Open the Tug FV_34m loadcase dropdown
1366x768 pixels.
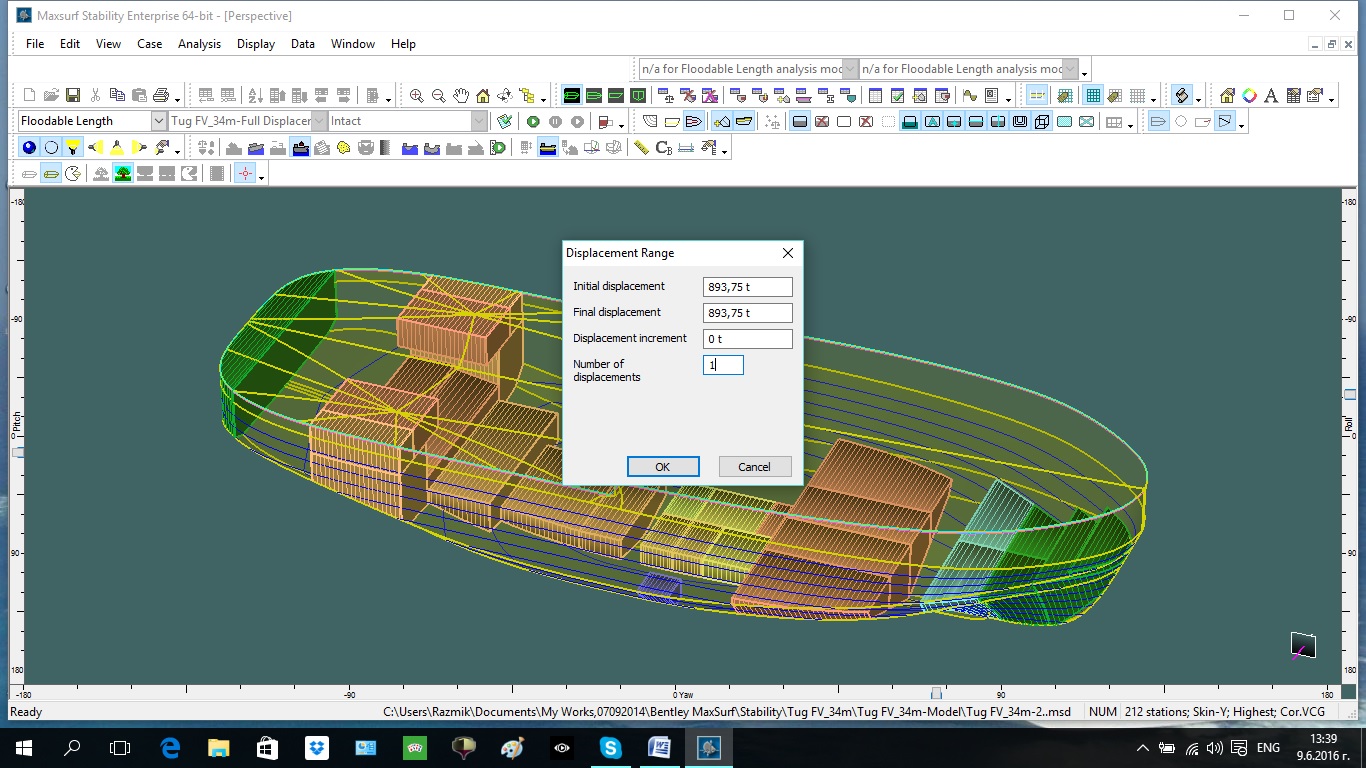pyautogui.click(x=319, y=121)
